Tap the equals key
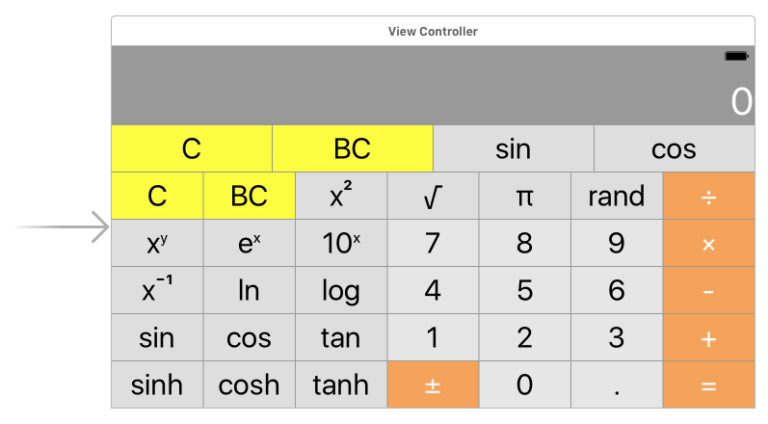The width and height of the screenshot is (768, 424). (709, 385)
